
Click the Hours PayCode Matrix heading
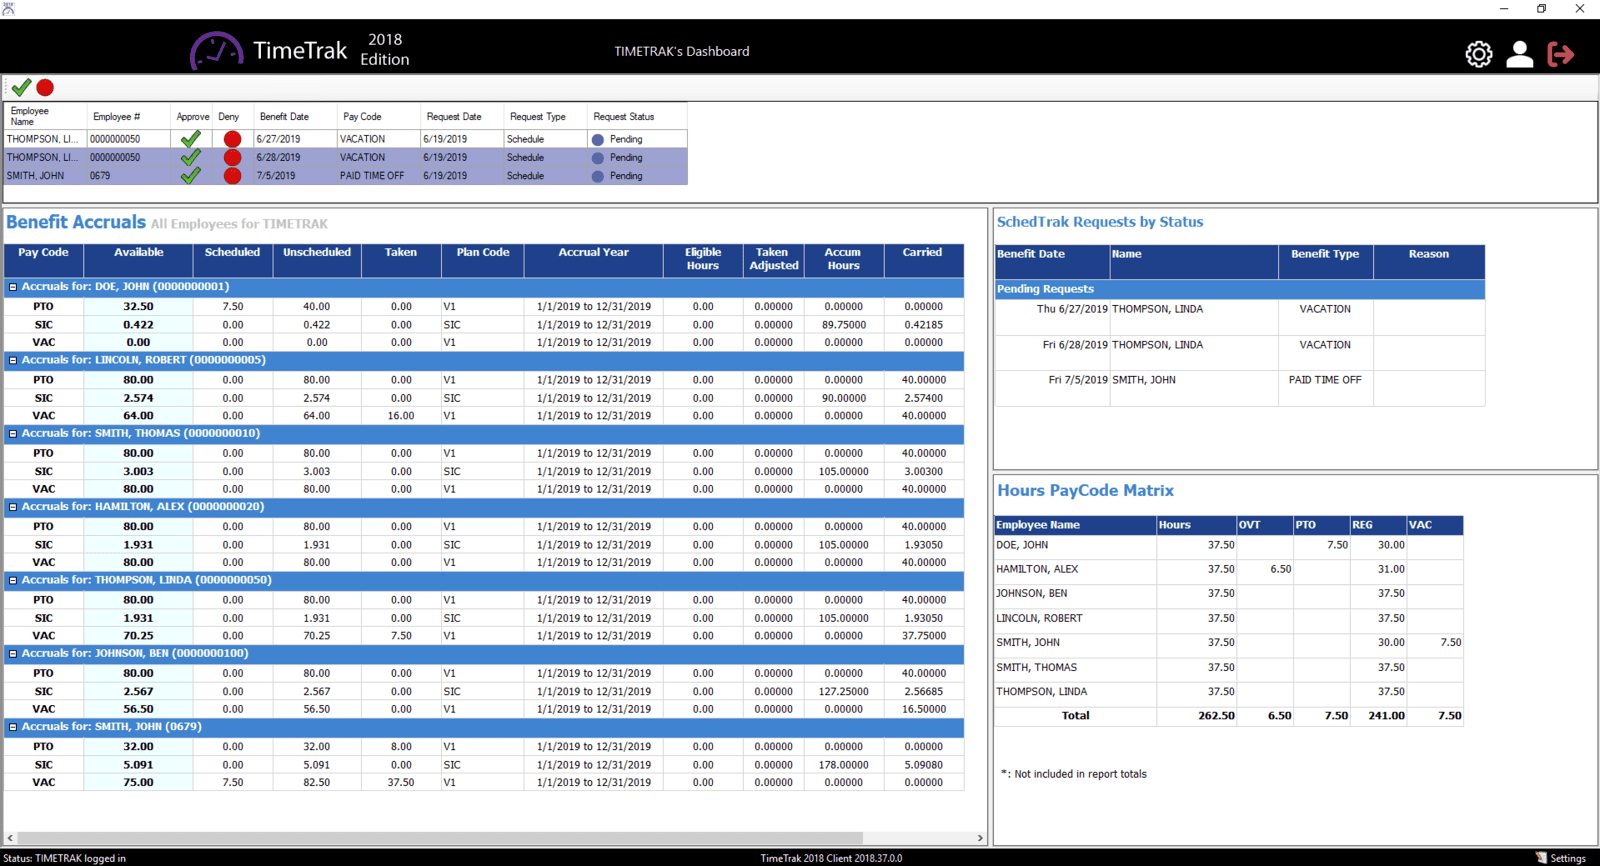(1085, 490)
